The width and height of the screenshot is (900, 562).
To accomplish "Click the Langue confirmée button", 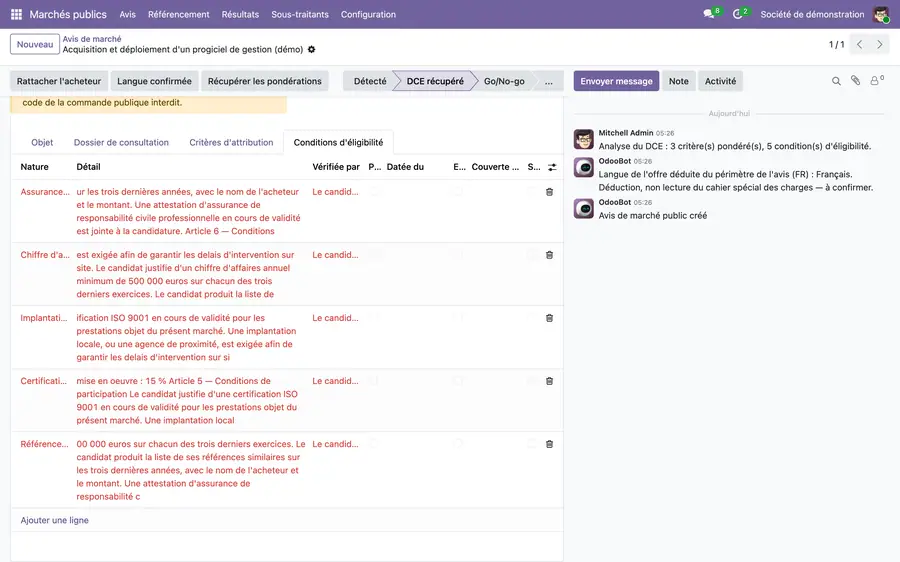I will [x=154, y=81].
